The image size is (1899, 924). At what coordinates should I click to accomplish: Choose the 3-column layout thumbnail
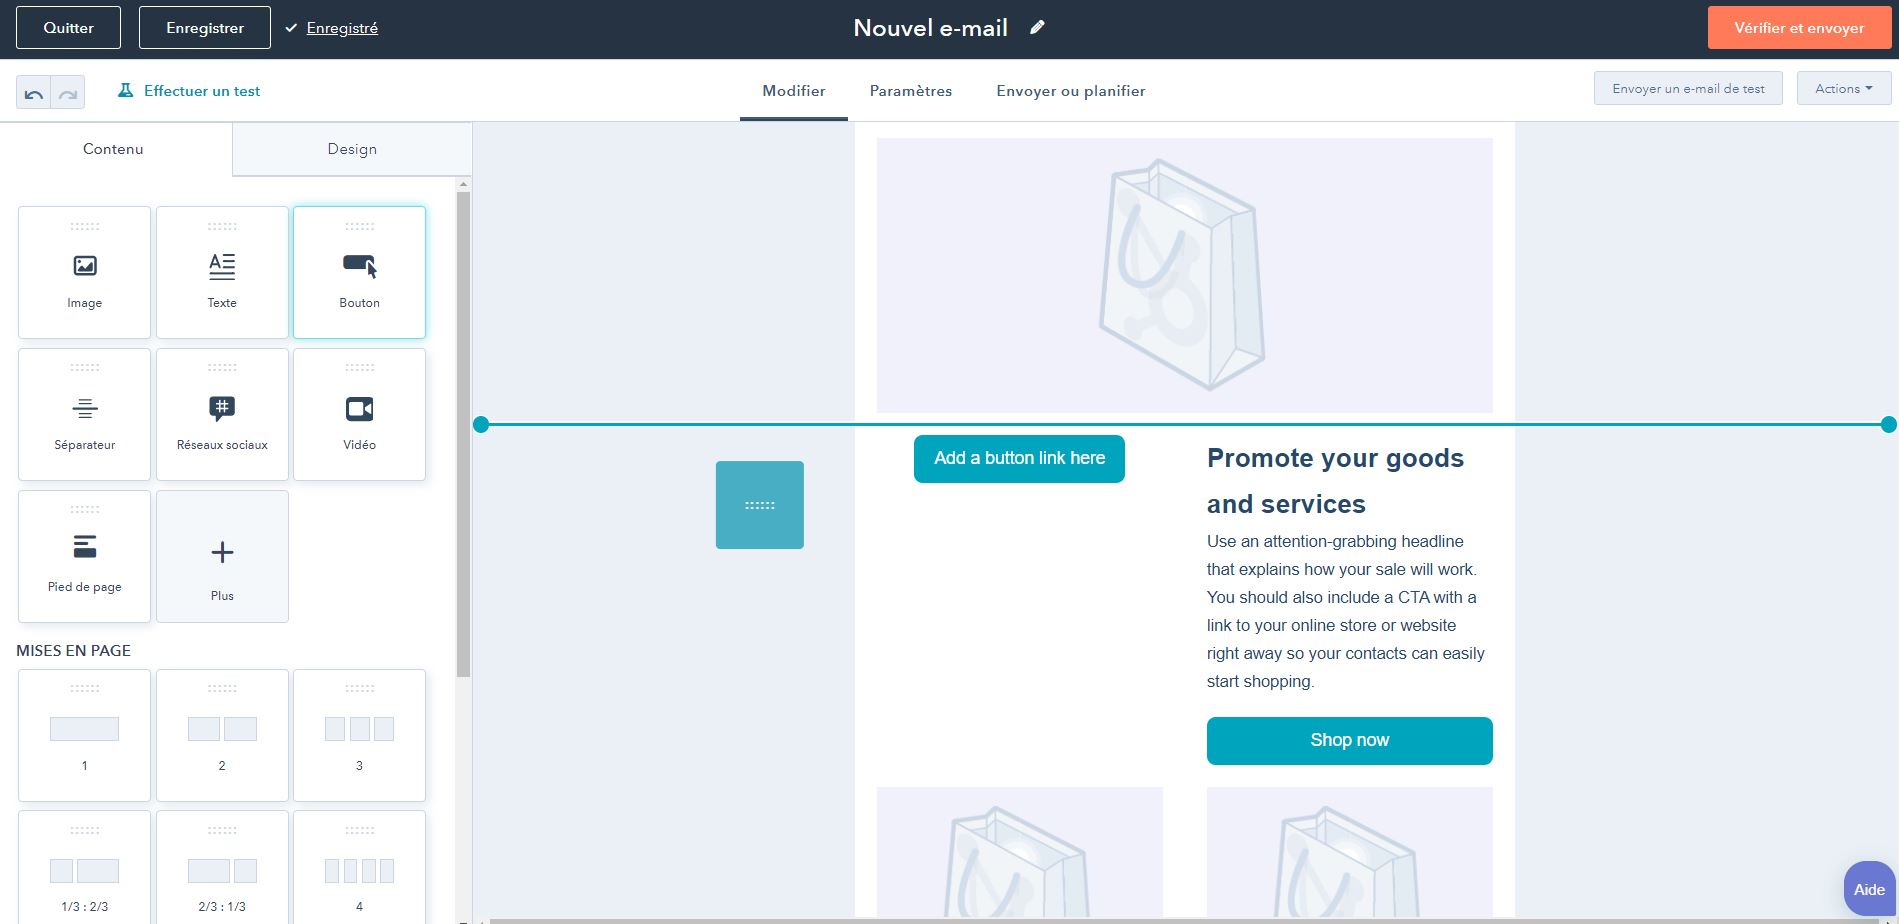point(359,735)
